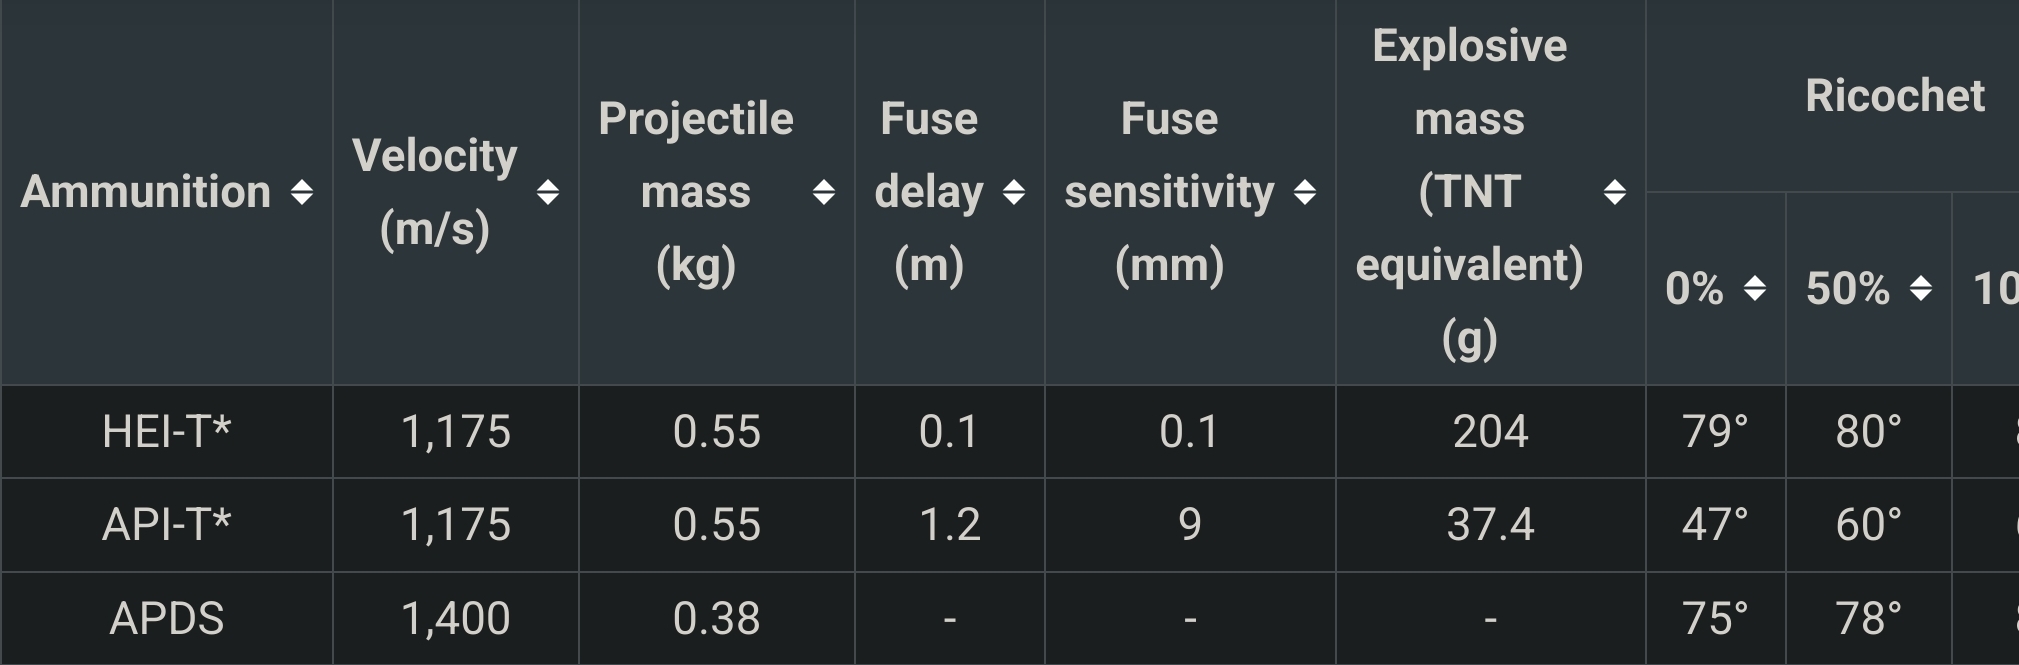This screenshot has height=665, width=2019.
Task: Select the HEI-T* ammunition row name
Action: 167,432
